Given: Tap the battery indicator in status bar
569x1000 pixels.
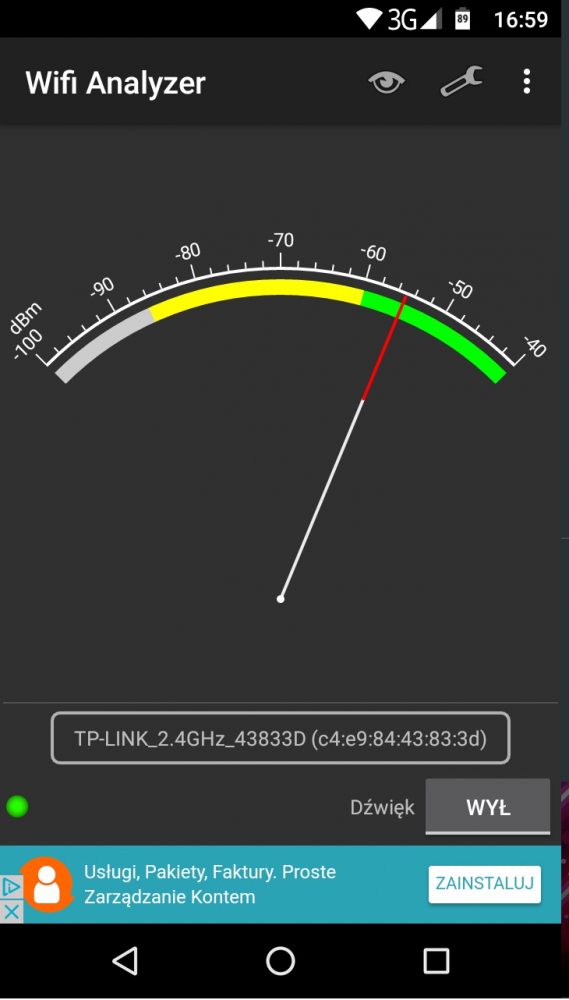Looking at the screenshot, I should [462, 20].
